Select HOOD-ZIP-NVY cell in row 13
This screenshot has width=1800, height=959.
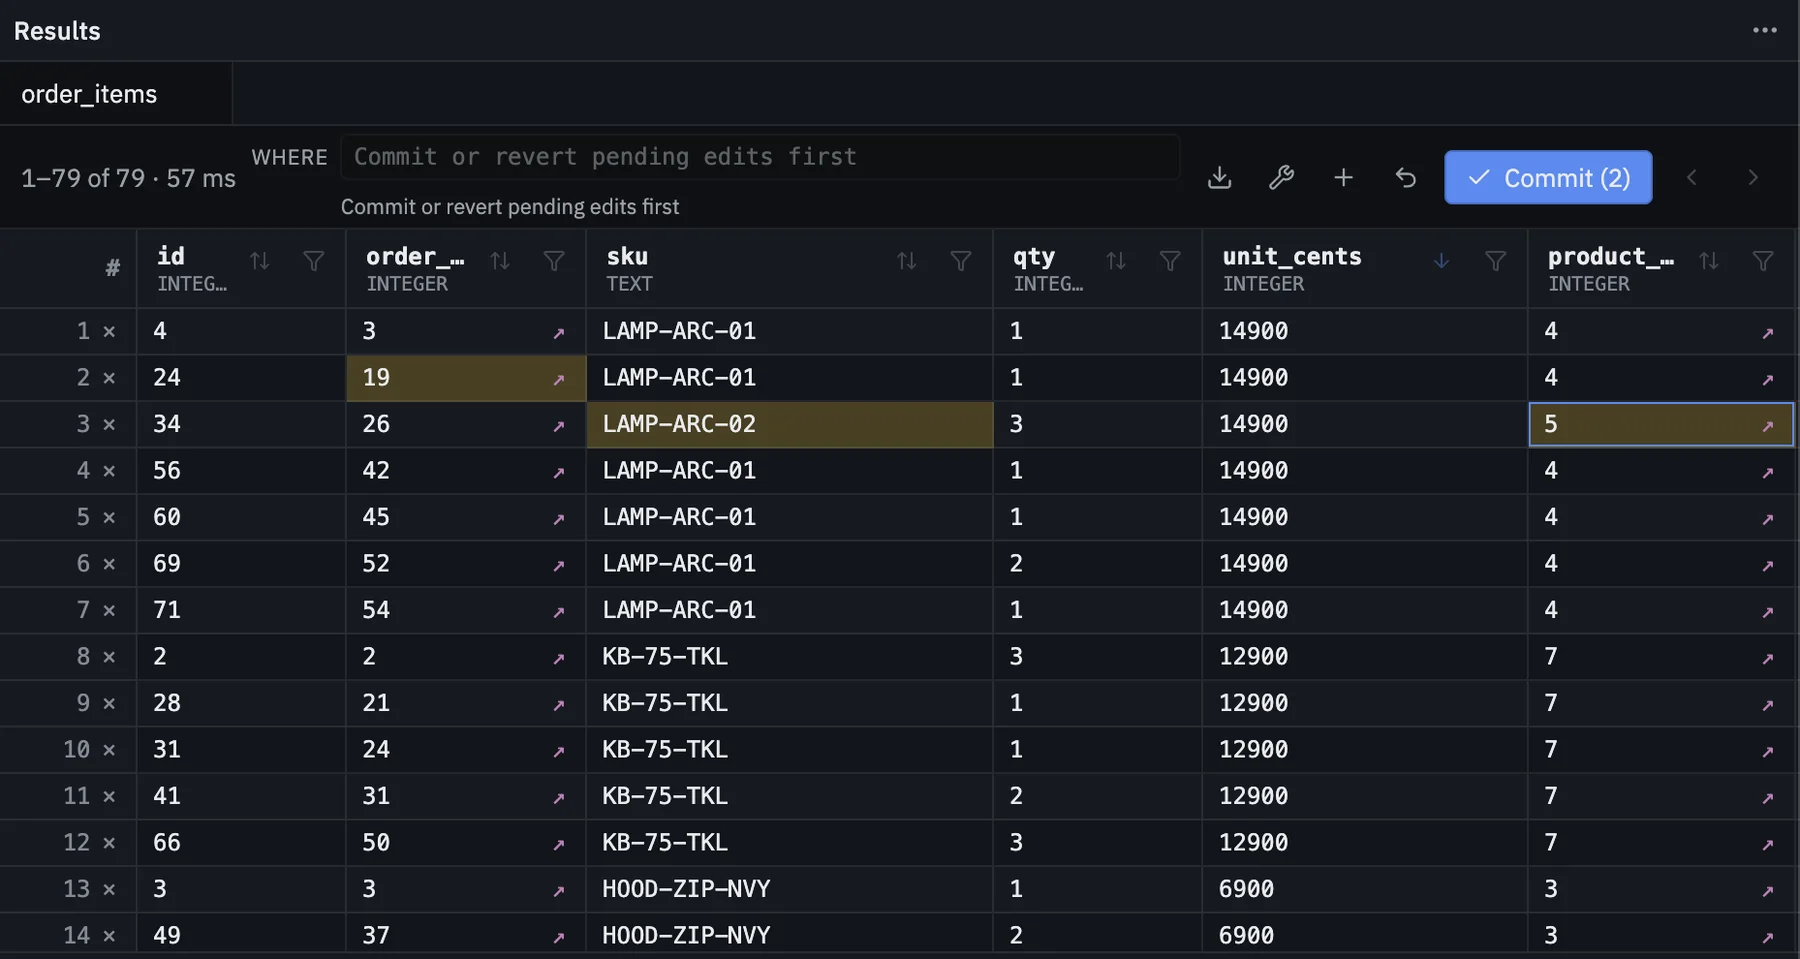[x=789, y=889]
